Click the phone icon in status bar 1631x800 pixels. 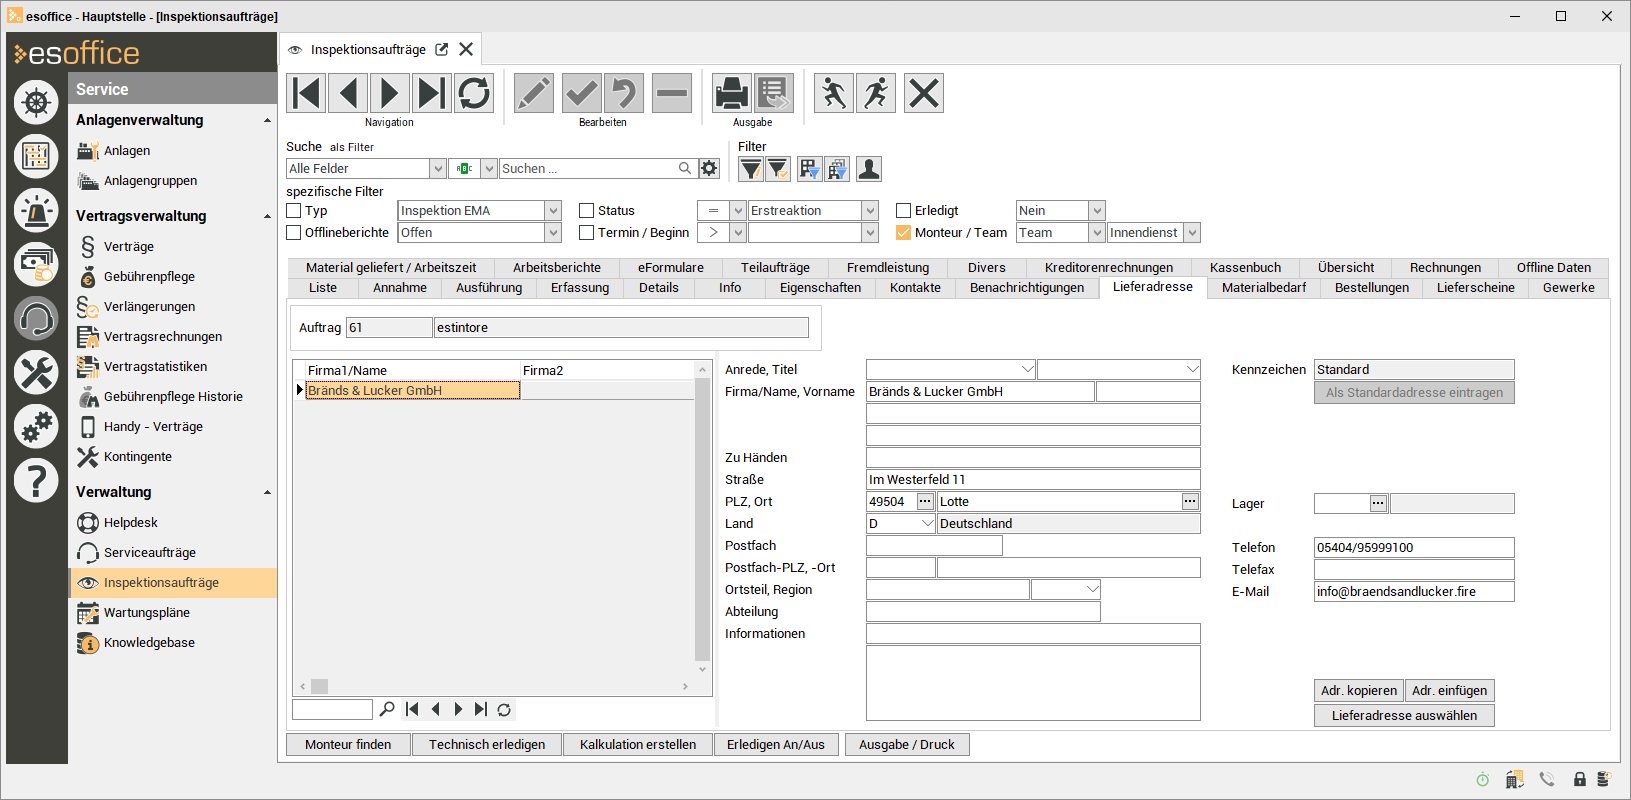[x=1547, y=779]
